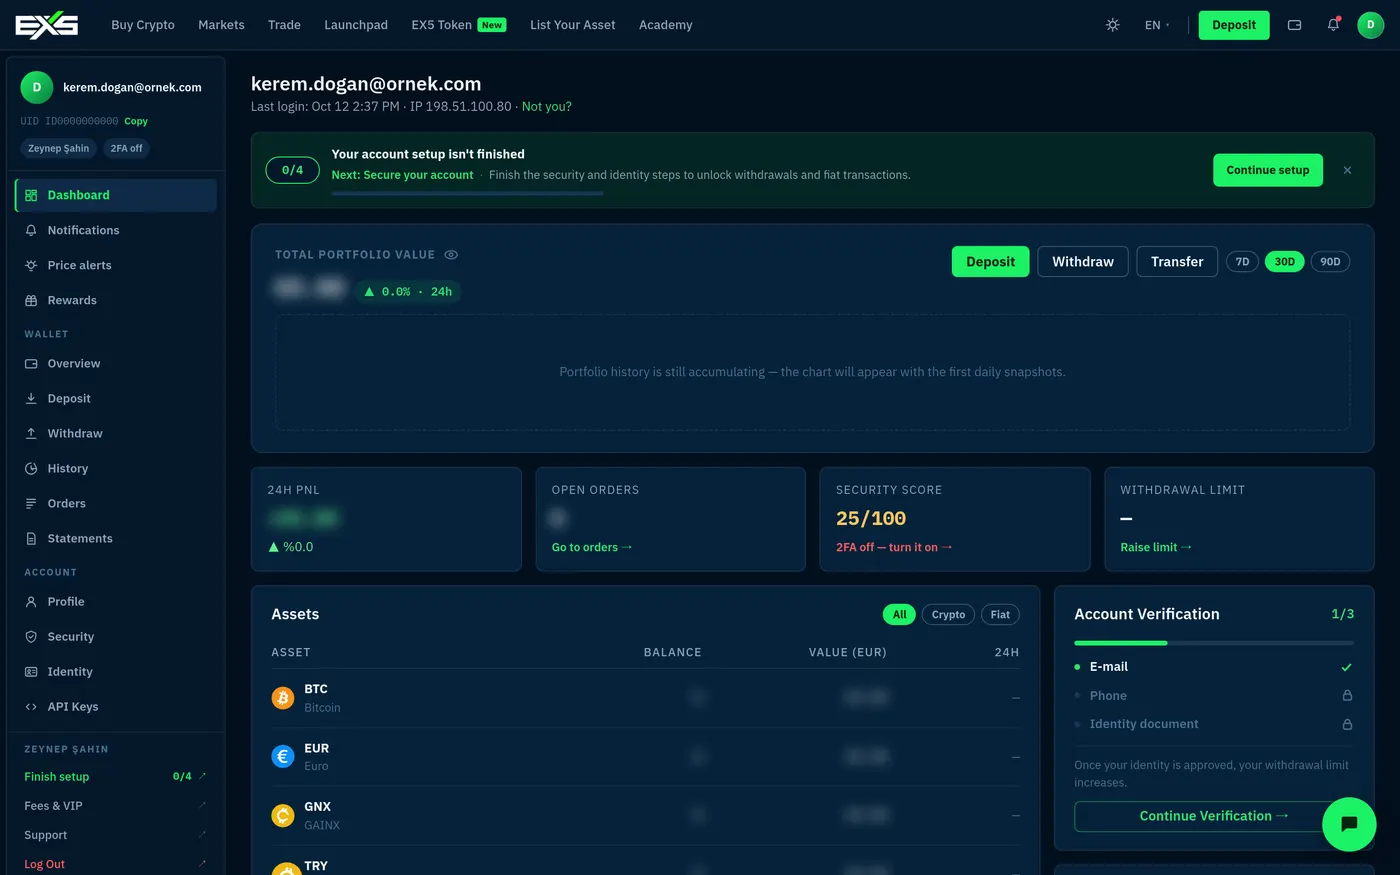
Task: Click the Raise limit link
Action: coord(1156,547)
